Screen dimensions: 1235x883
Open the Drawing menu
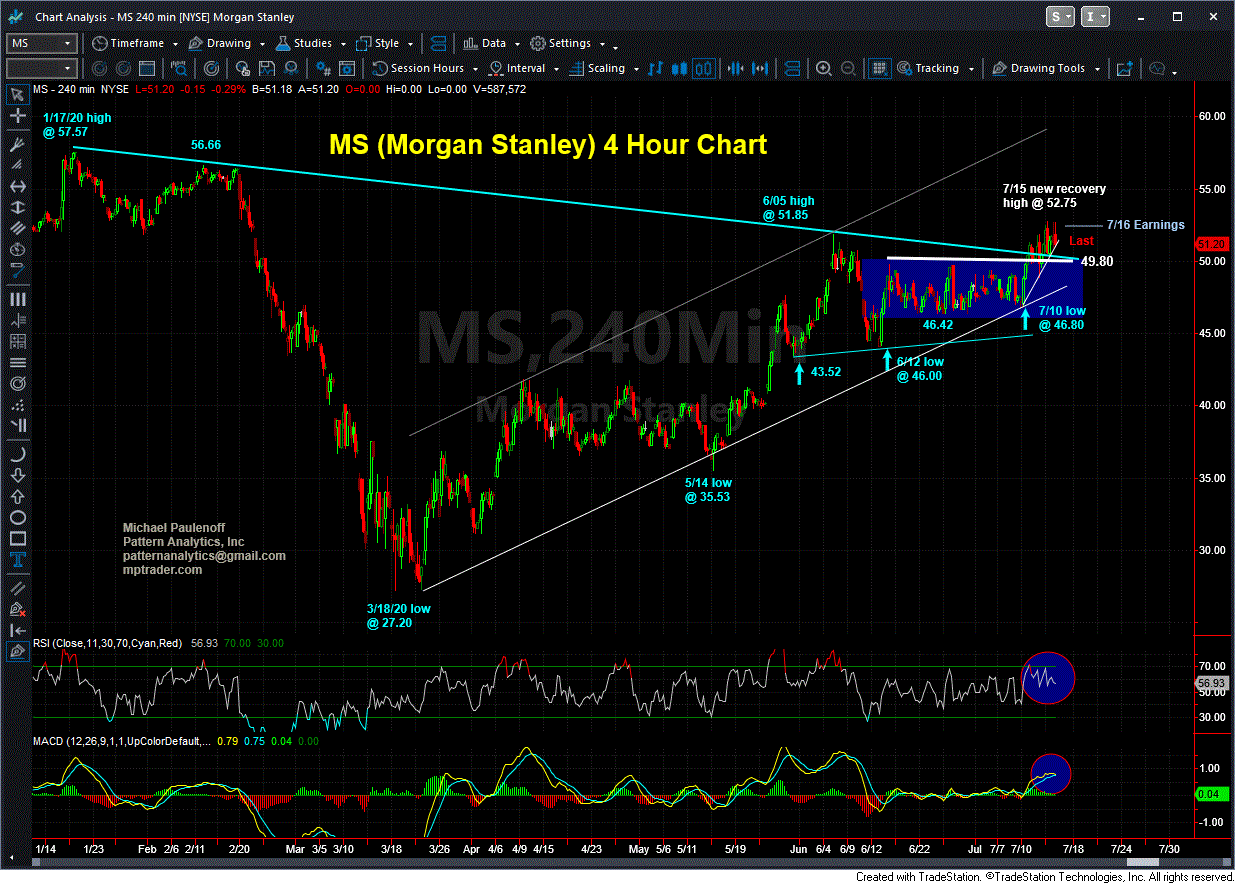coord(222,43)
